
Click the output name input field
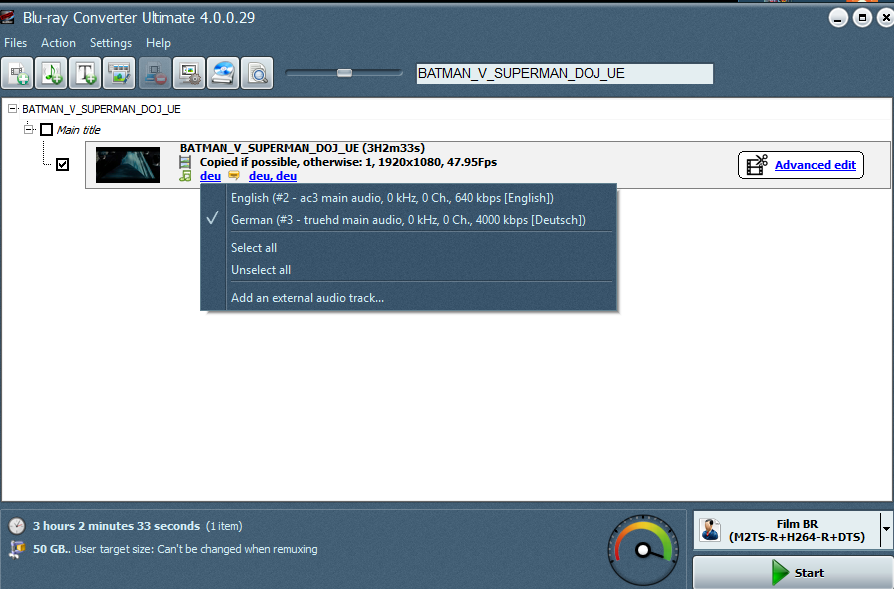click(564, 74)
